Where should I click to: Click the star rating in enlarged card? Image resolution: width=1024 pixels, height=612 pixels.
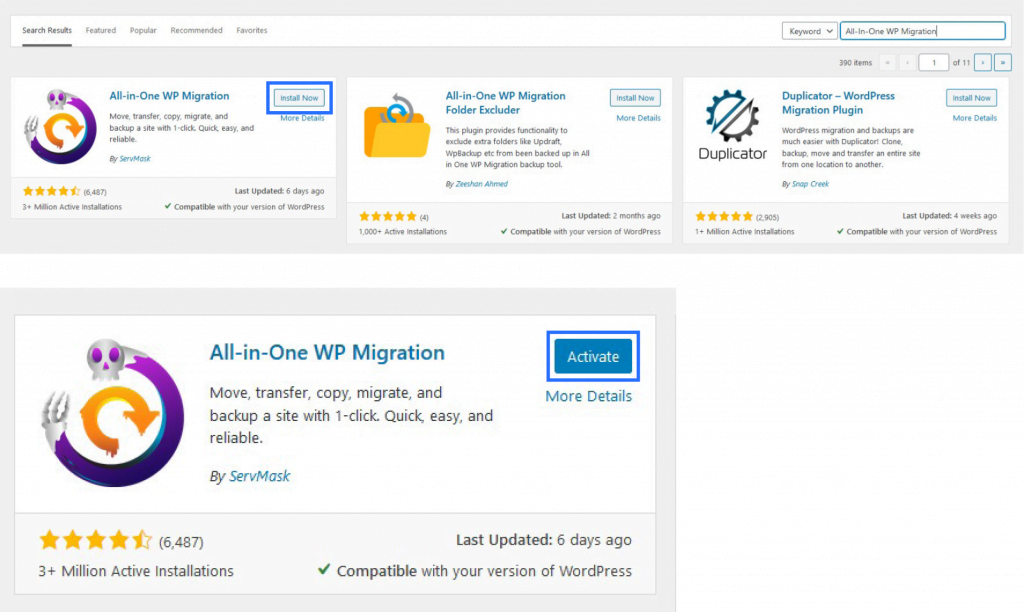[95, 541]
